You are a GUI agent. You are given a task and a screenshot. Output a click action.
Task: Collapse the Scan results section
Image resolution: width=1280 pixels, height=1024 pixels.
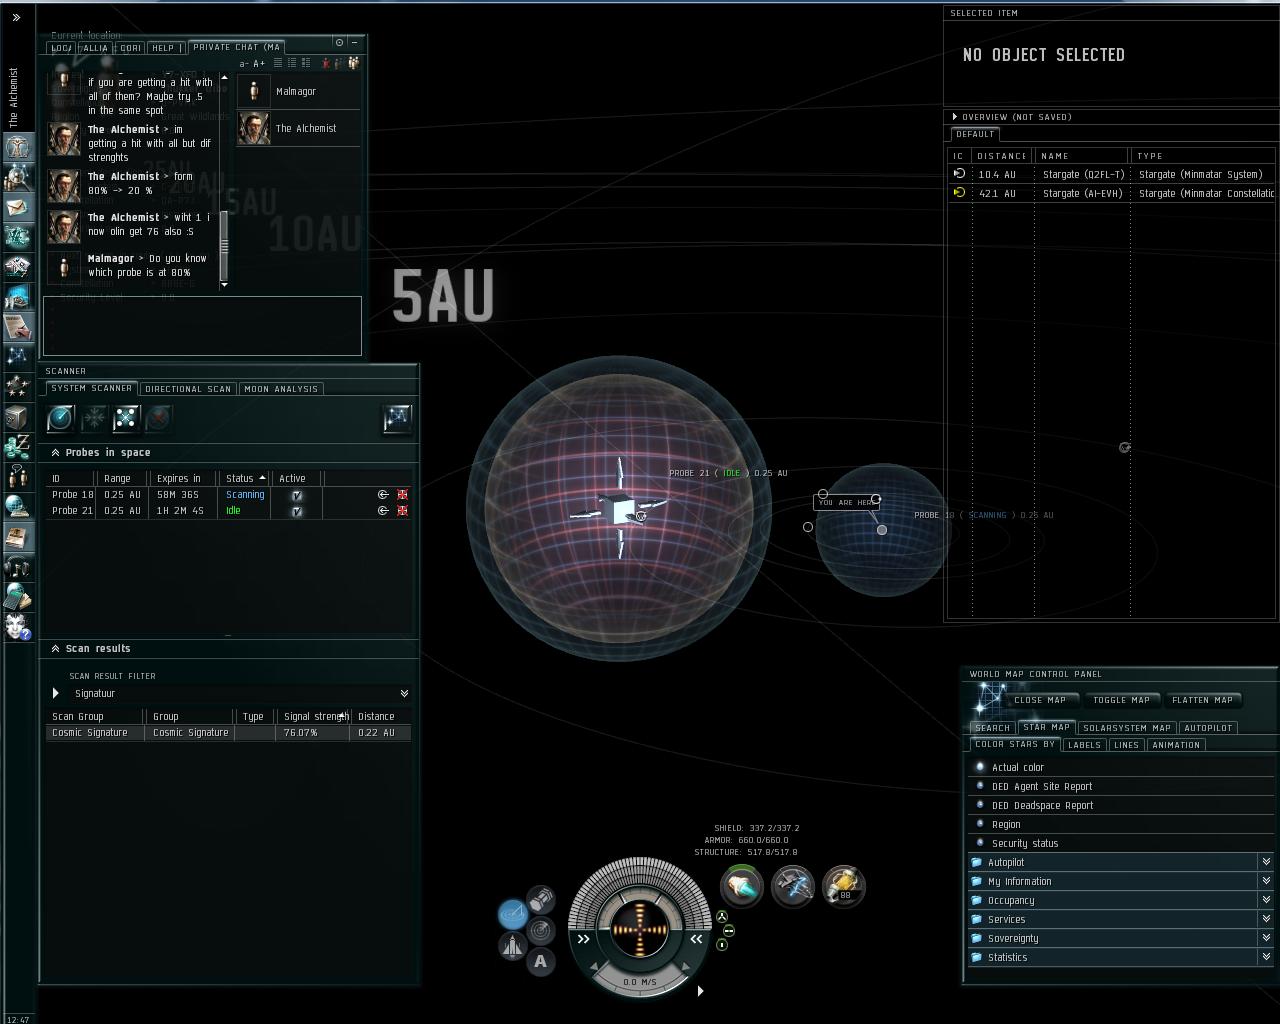tap(55, 649)
